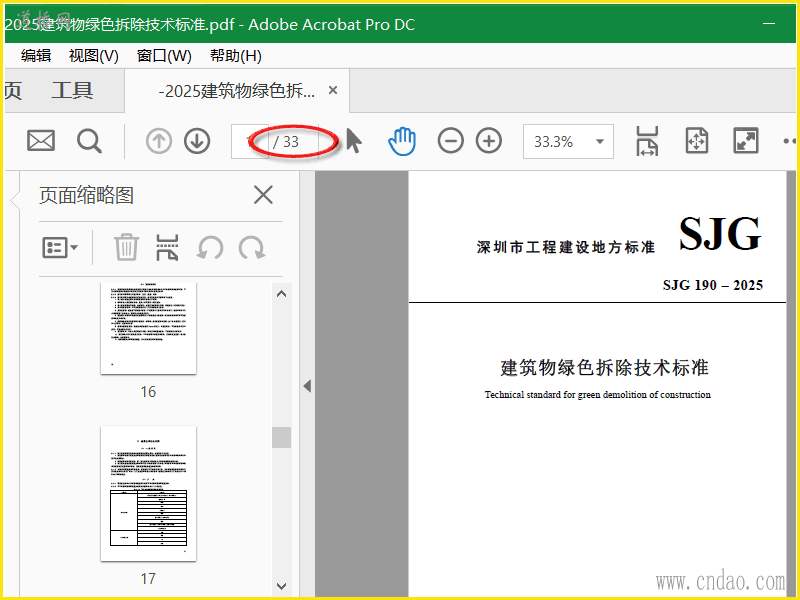Screen dimensions: 800x600
Task: Zoom in with the plus button
Action: coord(489,141)
